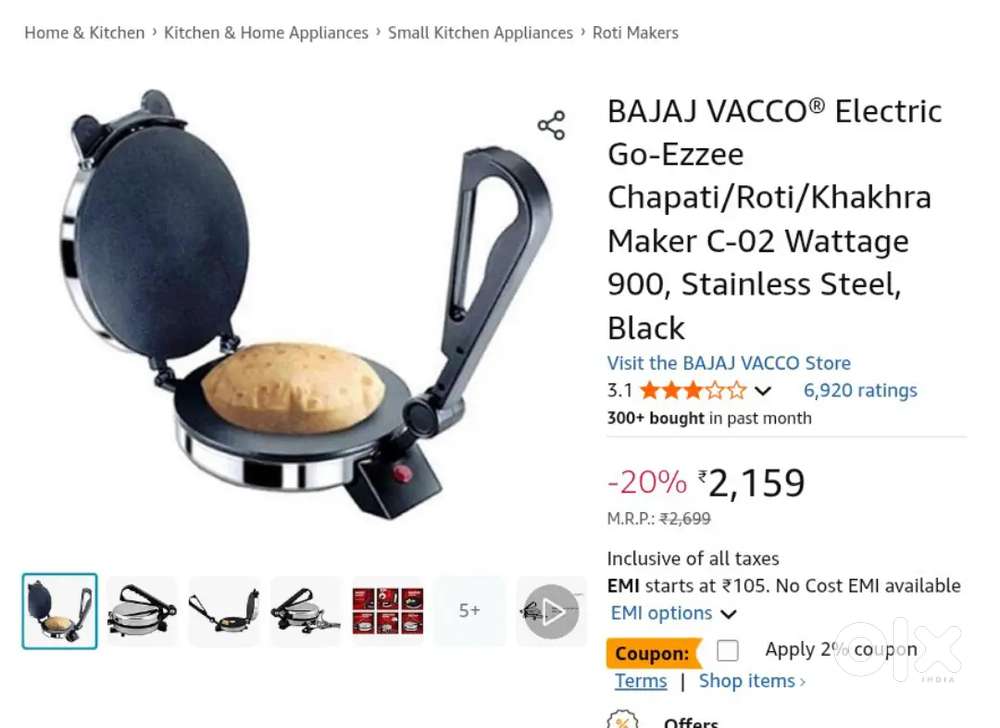Open Kitchen & Home Appliances breadcrumb

[x=266, y=33]
